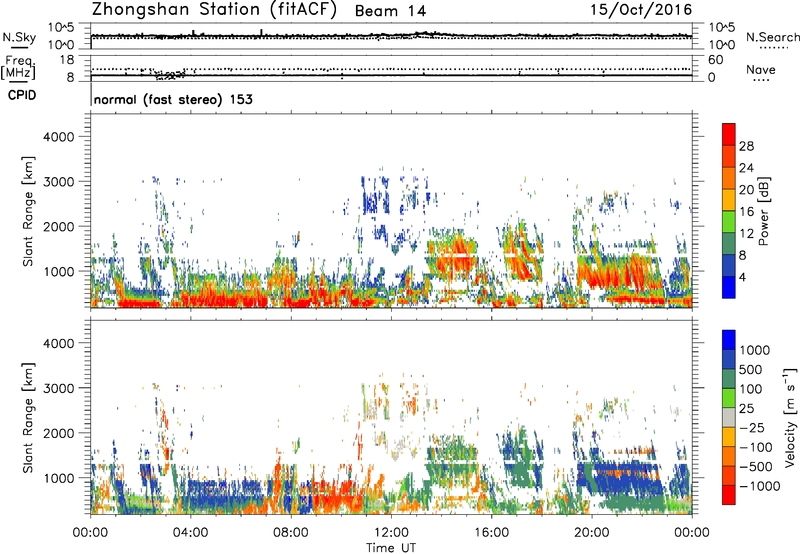Click the '-25' velocity colorbar label
This screenshot has height=554, width=800.
(751, 427)
